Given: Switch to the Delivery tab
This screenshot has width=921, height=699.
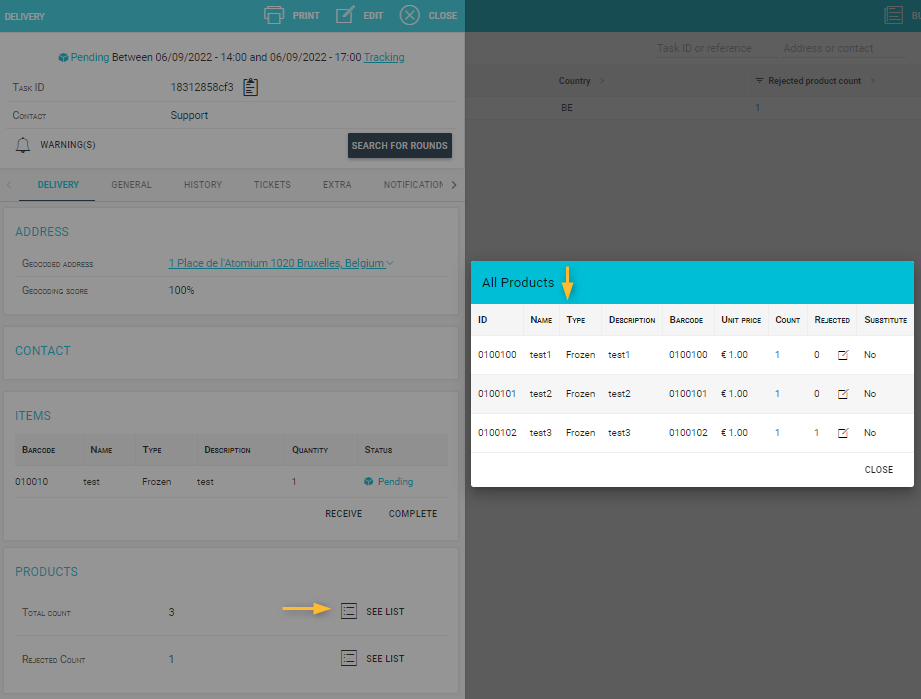Looking at the screenshot, I should [58, 184].
